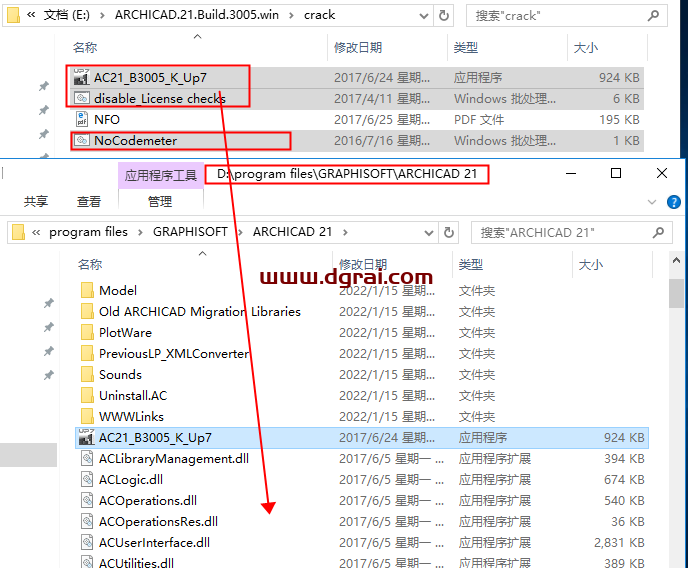Click the PlotWare folder icon

click(x=87, y=332)
